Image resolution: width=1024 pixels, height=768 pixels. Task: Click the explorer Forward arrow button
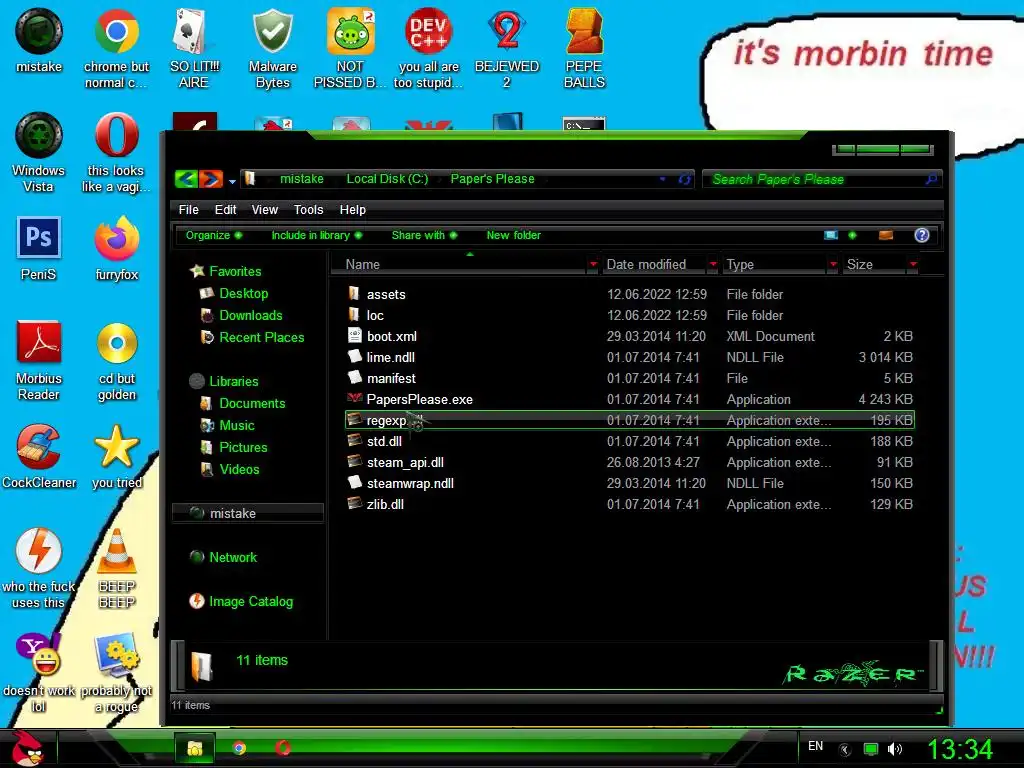210,179
